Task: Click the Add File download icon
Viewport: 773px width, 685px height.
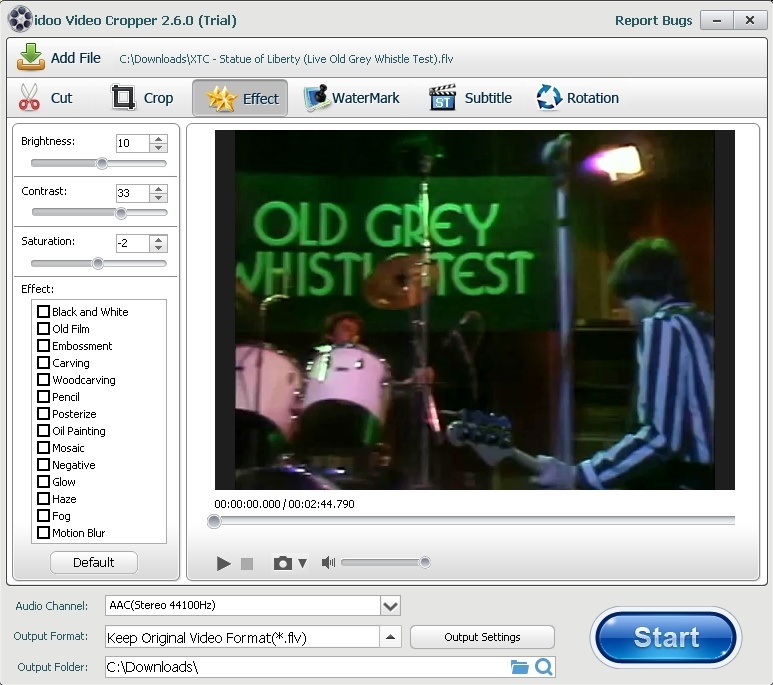Action: 31,57
